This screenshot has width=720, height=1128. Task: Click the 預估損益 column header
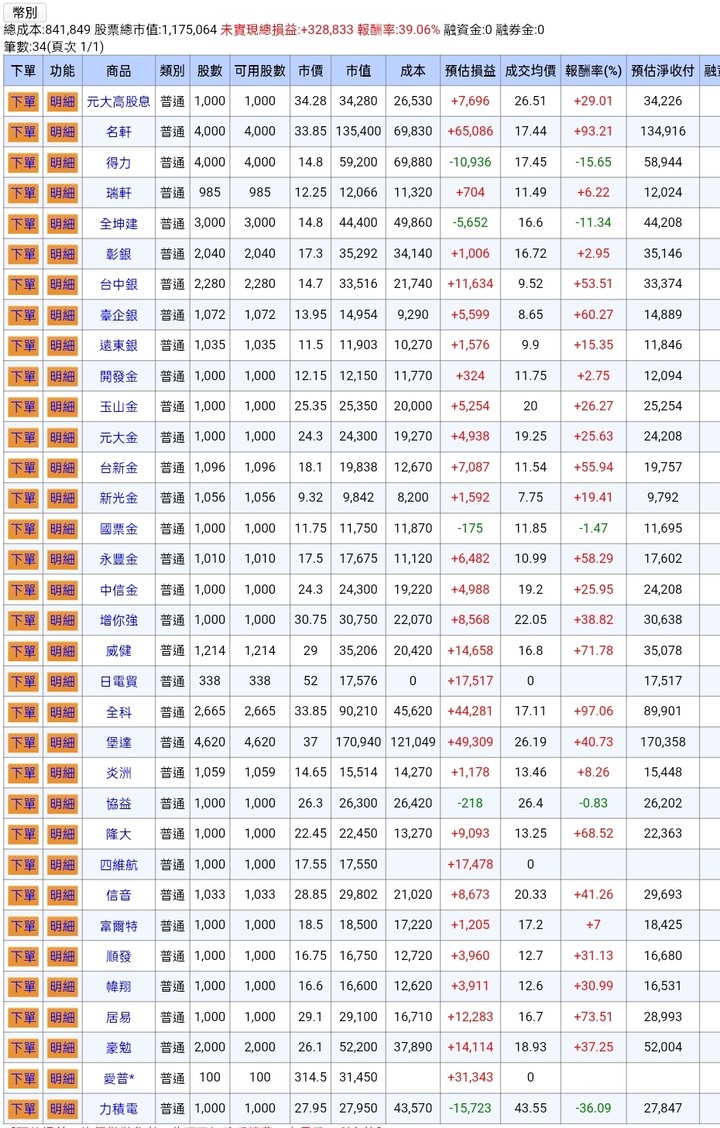pos(470,70)
